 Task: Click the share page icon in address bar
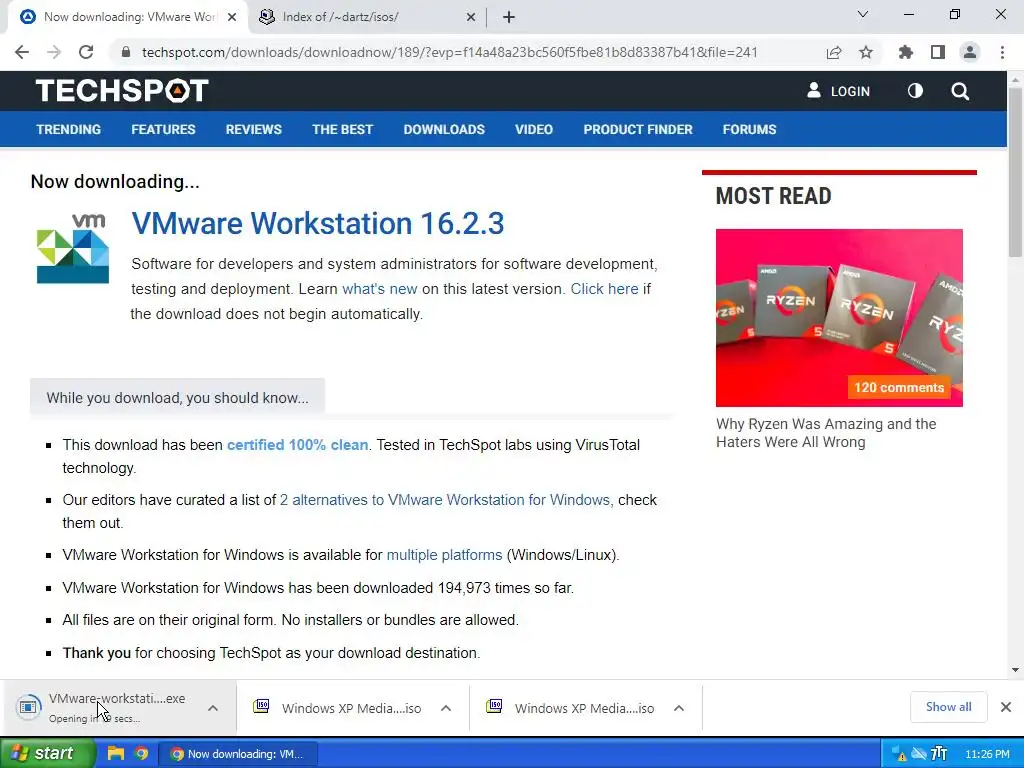click(834, 52)
